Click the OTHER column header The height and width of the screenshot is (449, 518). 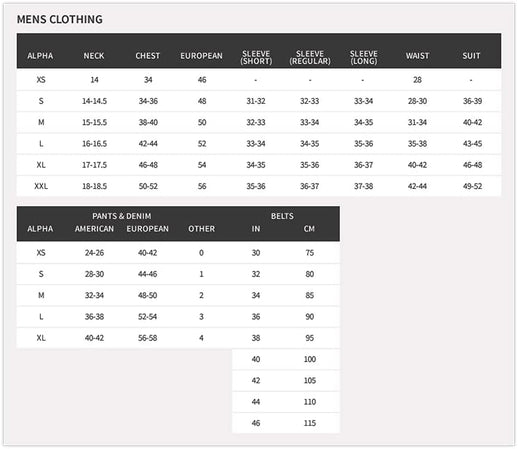point(202,229)
